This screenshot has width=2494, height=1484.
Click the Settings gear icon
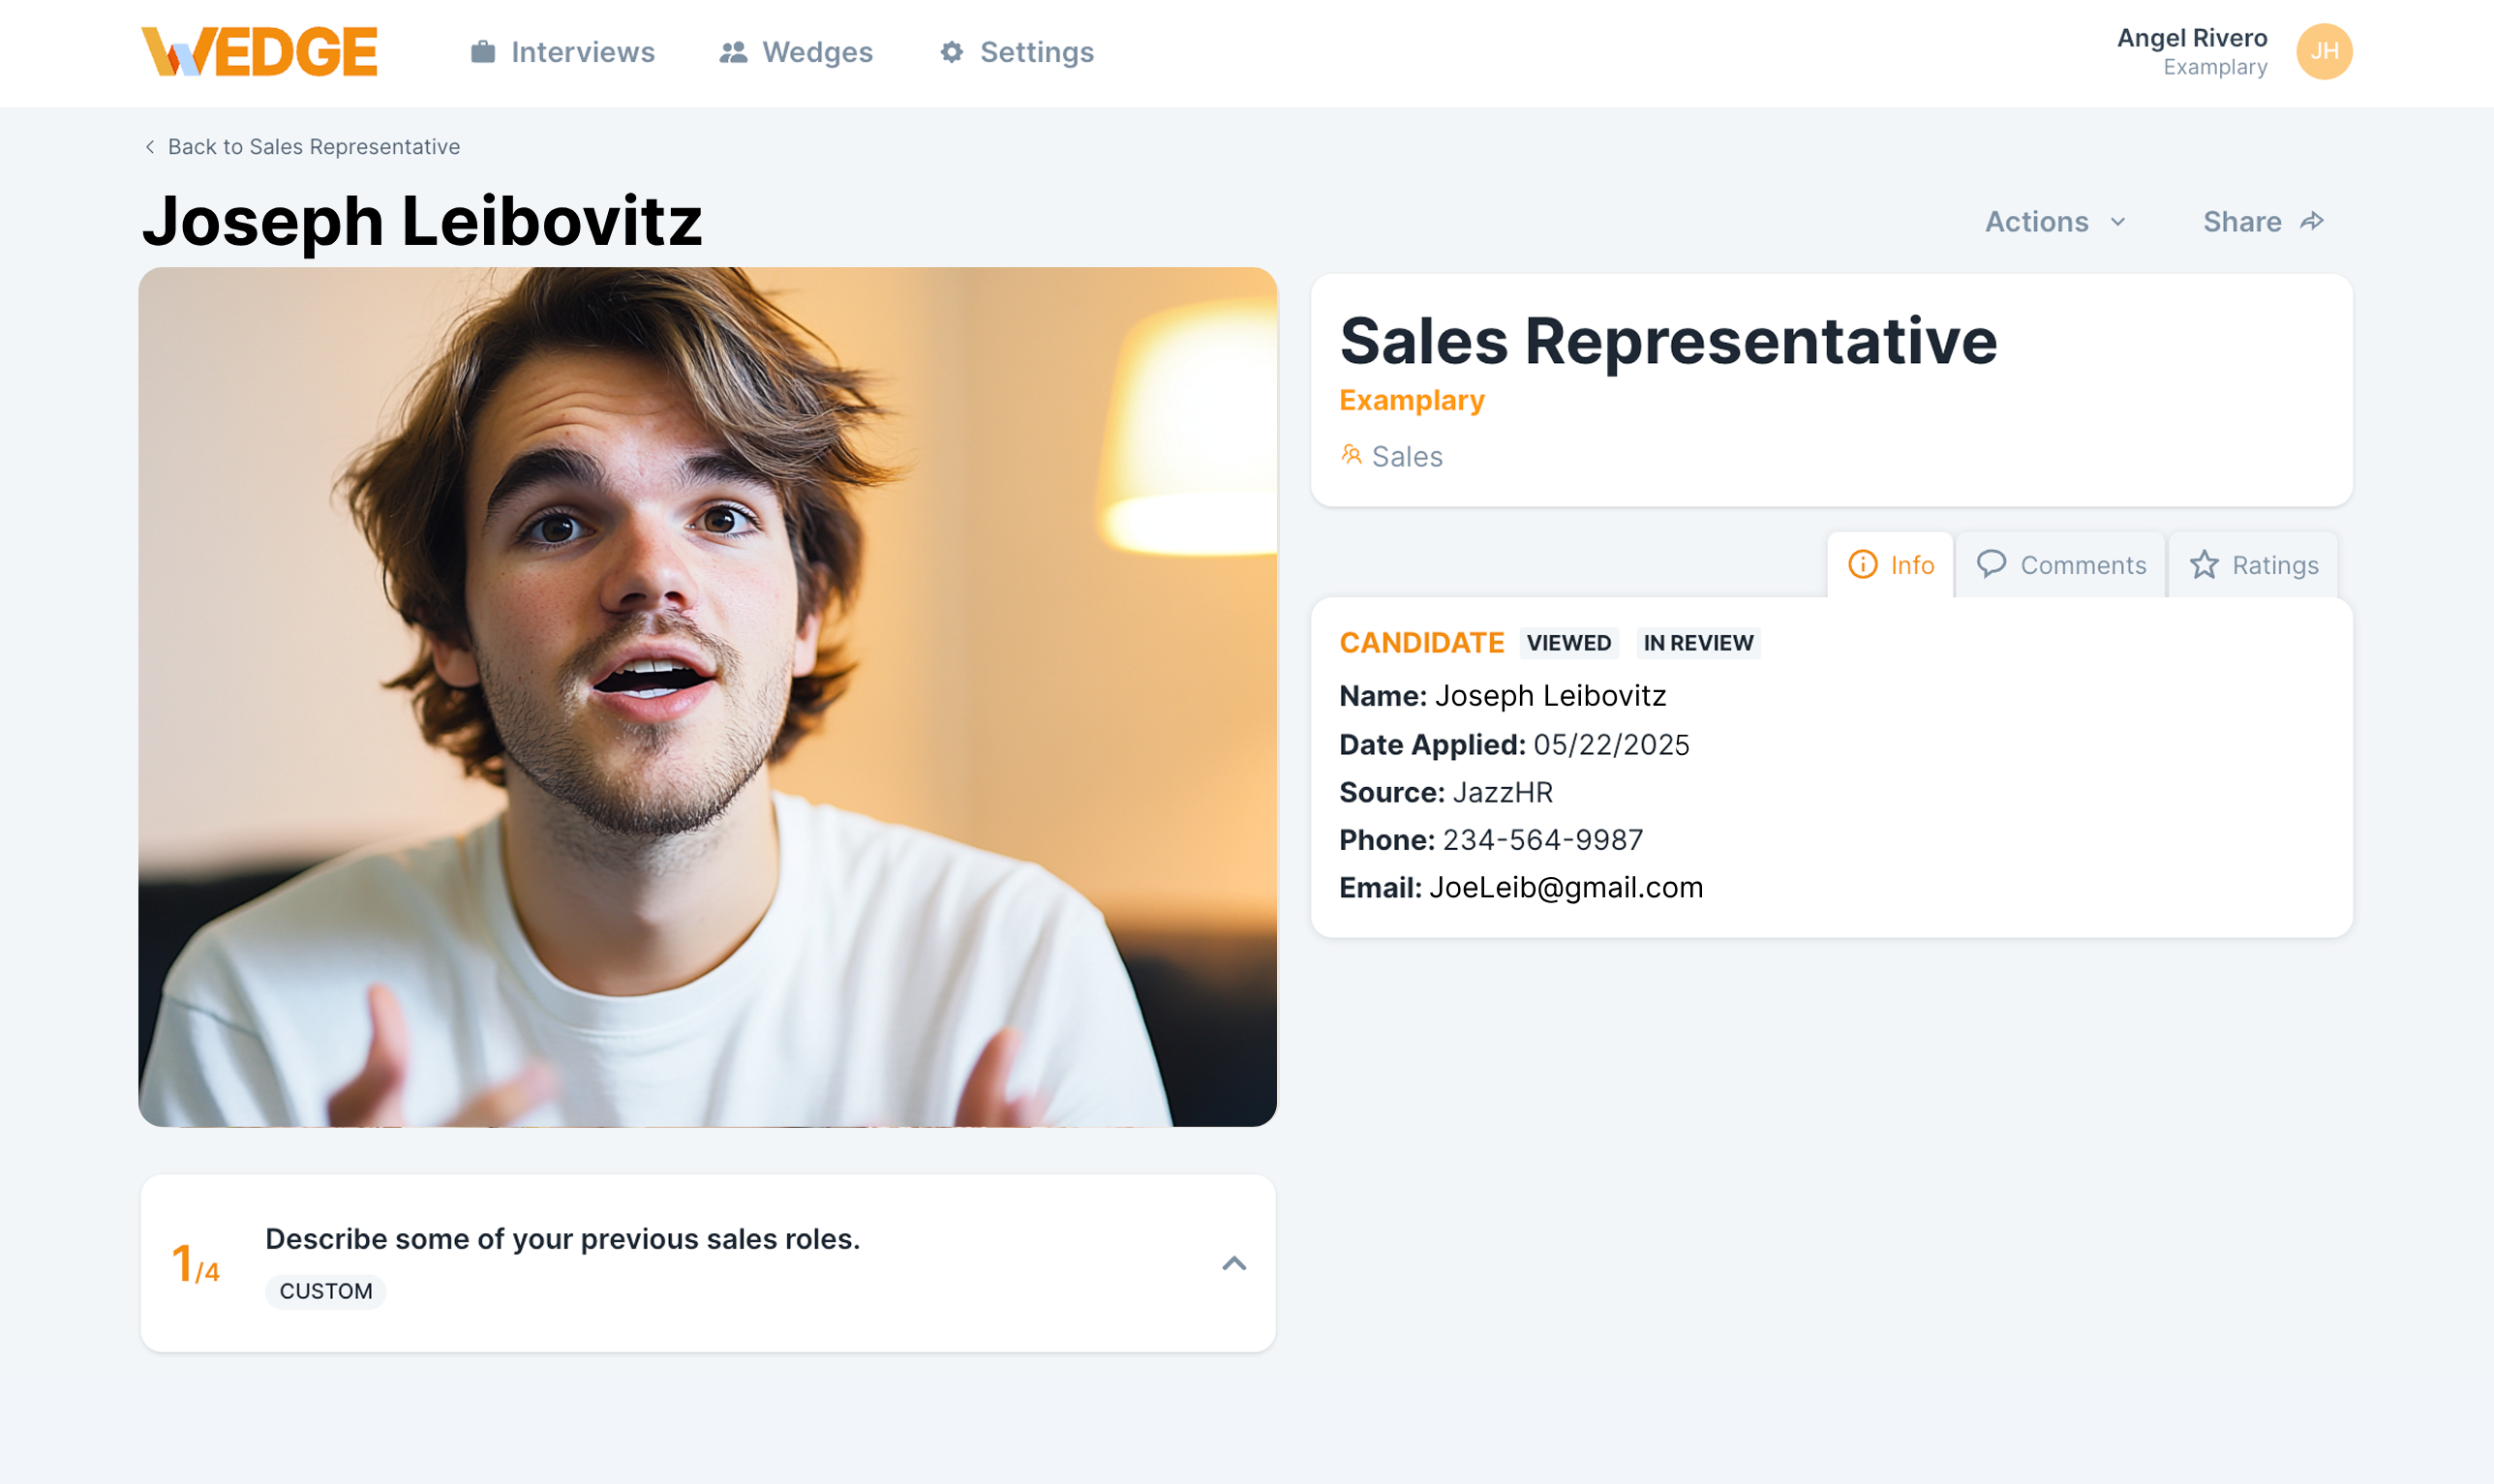pos(952,52)
